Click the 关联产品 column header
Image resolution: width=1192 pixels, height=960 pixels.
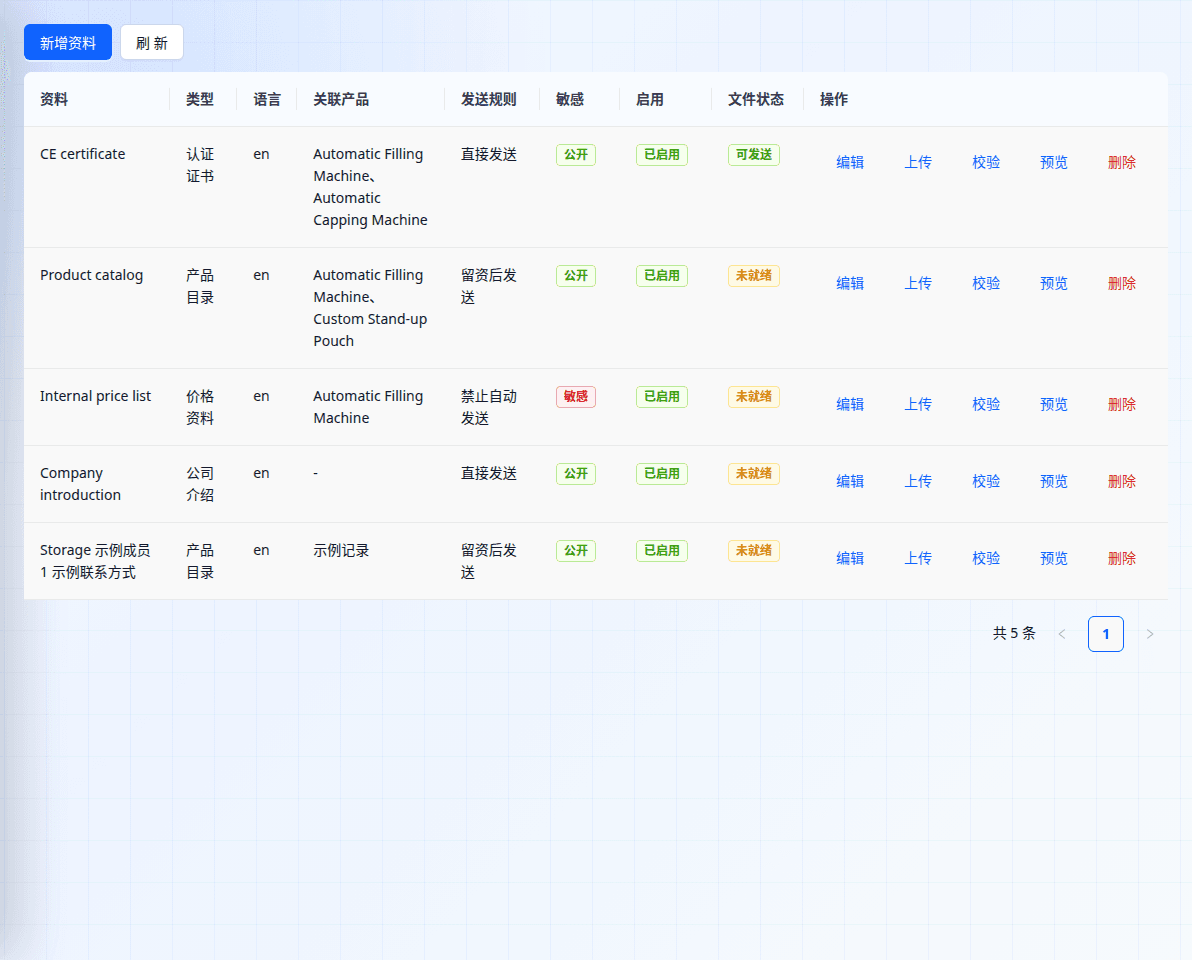pos(341,100)
